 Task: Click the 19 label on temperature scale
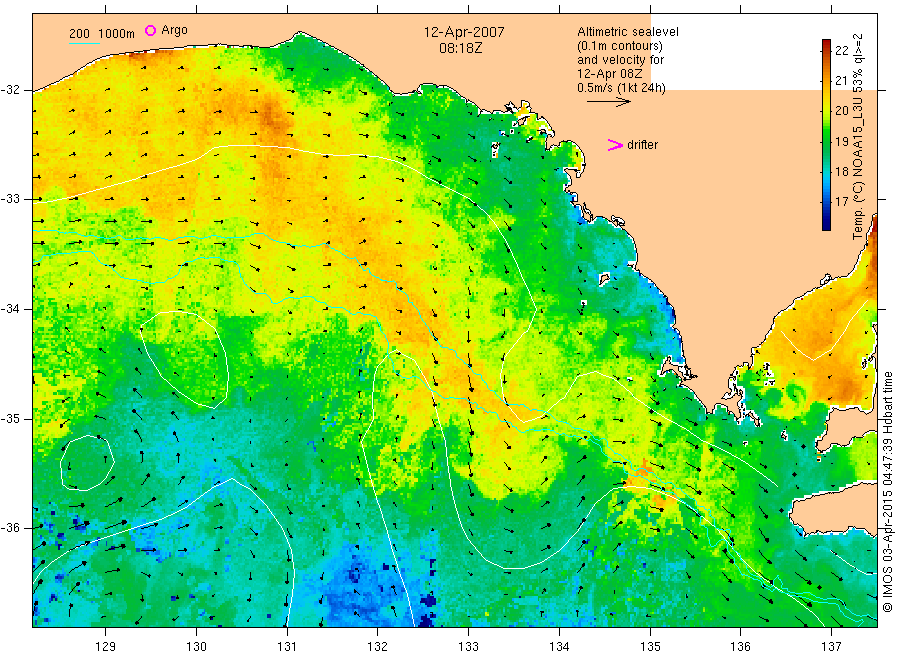pyautogui.click(x=841, y=141)
